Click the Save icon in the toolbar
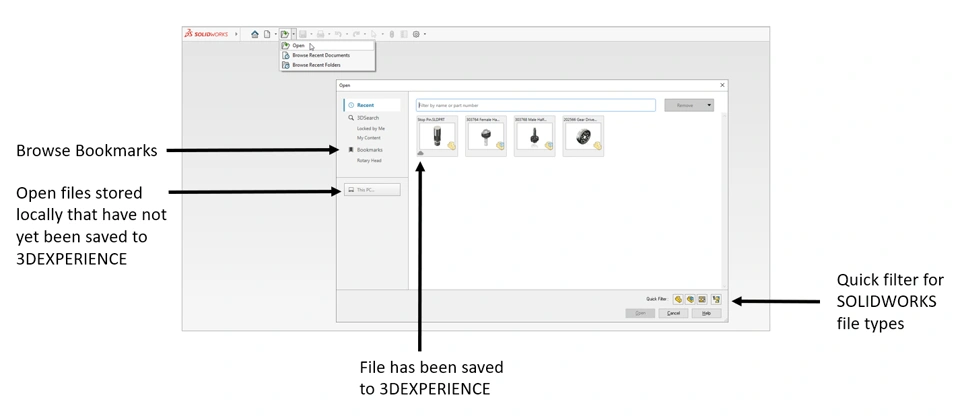Viewport: 960px width, 416px height. click(x=302, y=34)
